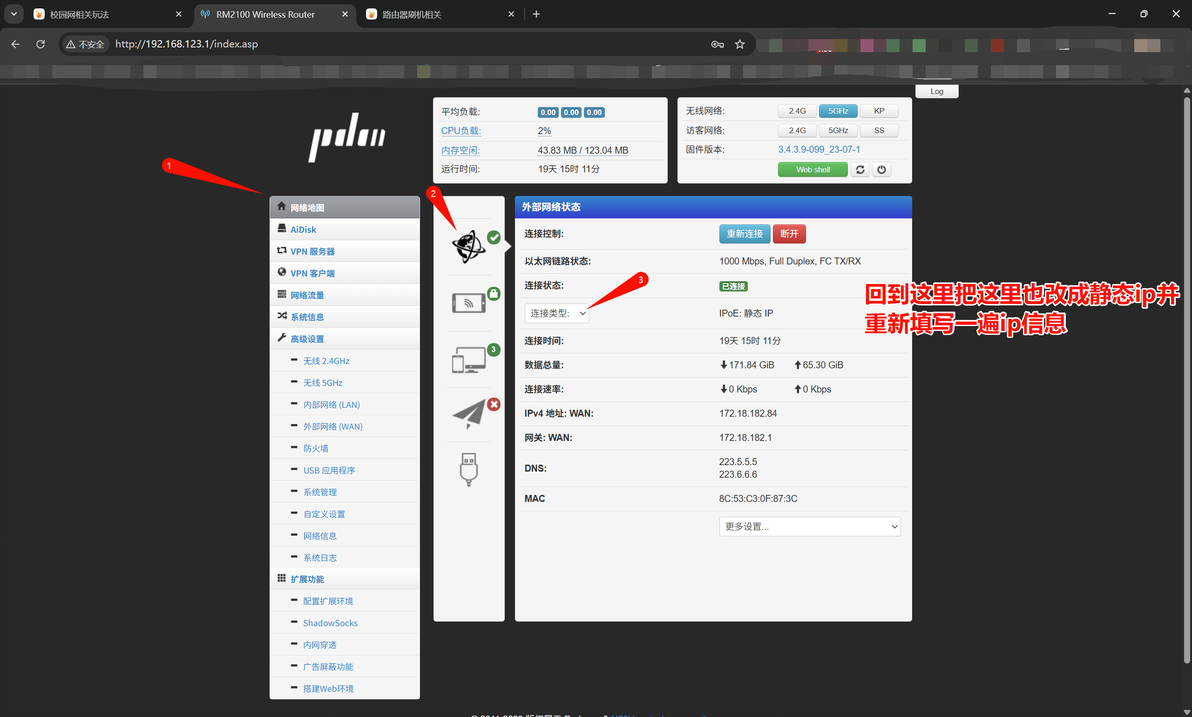Open the saved password key icon
Screen dimensions: 1192x717
[717, 44]
